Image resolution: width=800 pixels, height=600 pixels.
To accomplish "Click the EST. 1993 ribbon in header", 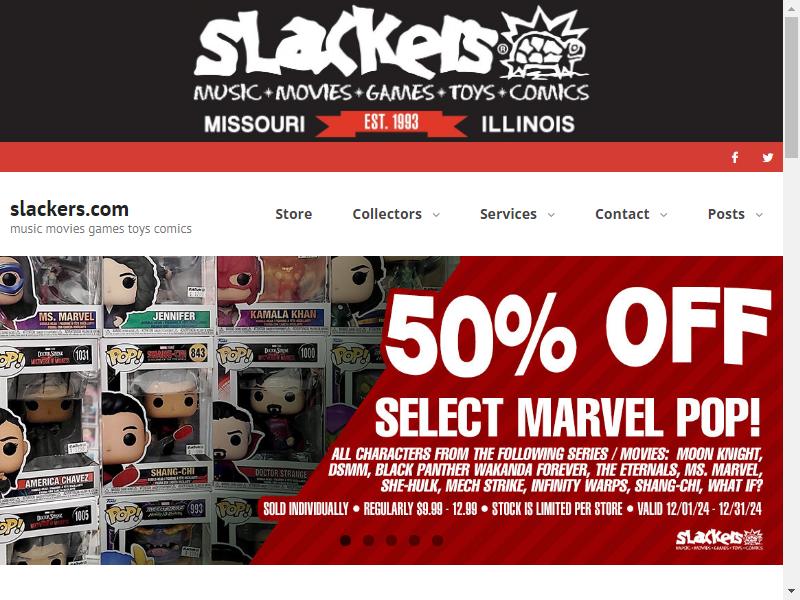I will click(391, 124).
